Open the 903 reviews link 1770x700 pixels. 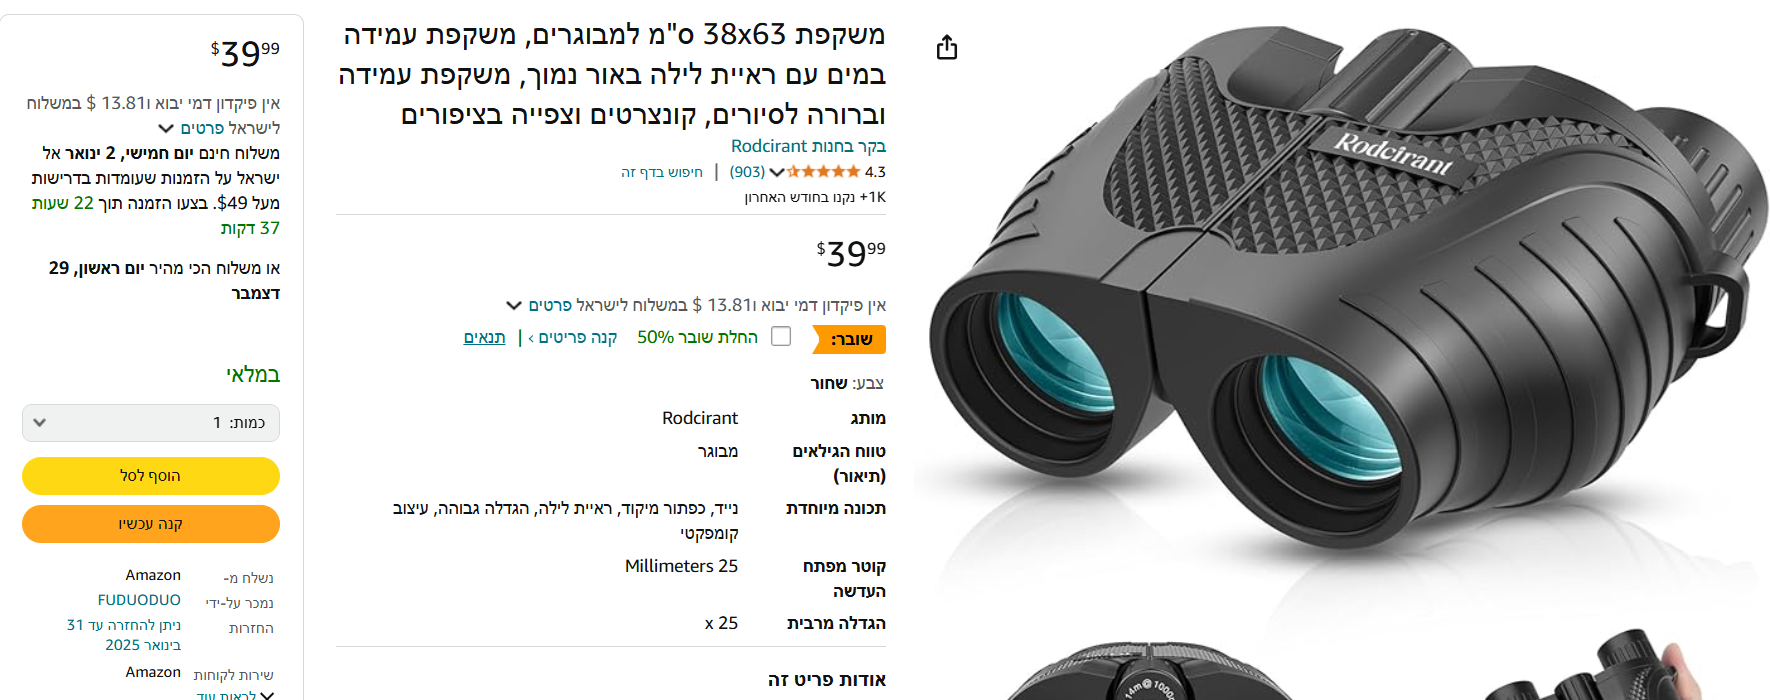[747, 172]
